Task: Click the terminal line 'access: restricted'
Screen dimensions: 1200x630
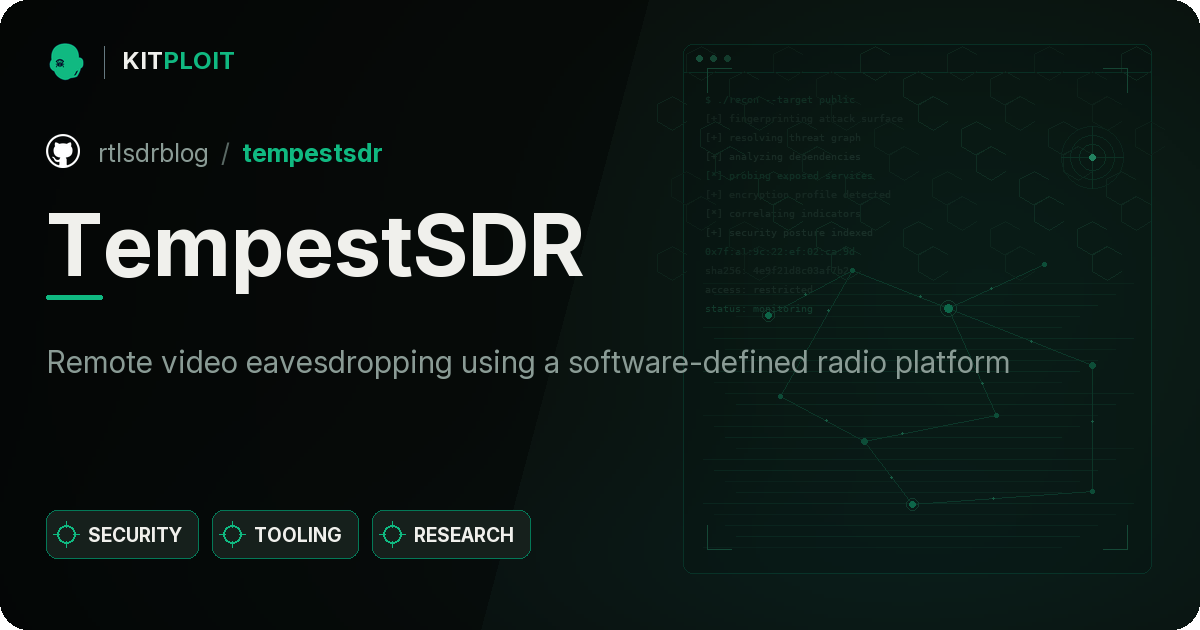Action: (x=759, y=290)
